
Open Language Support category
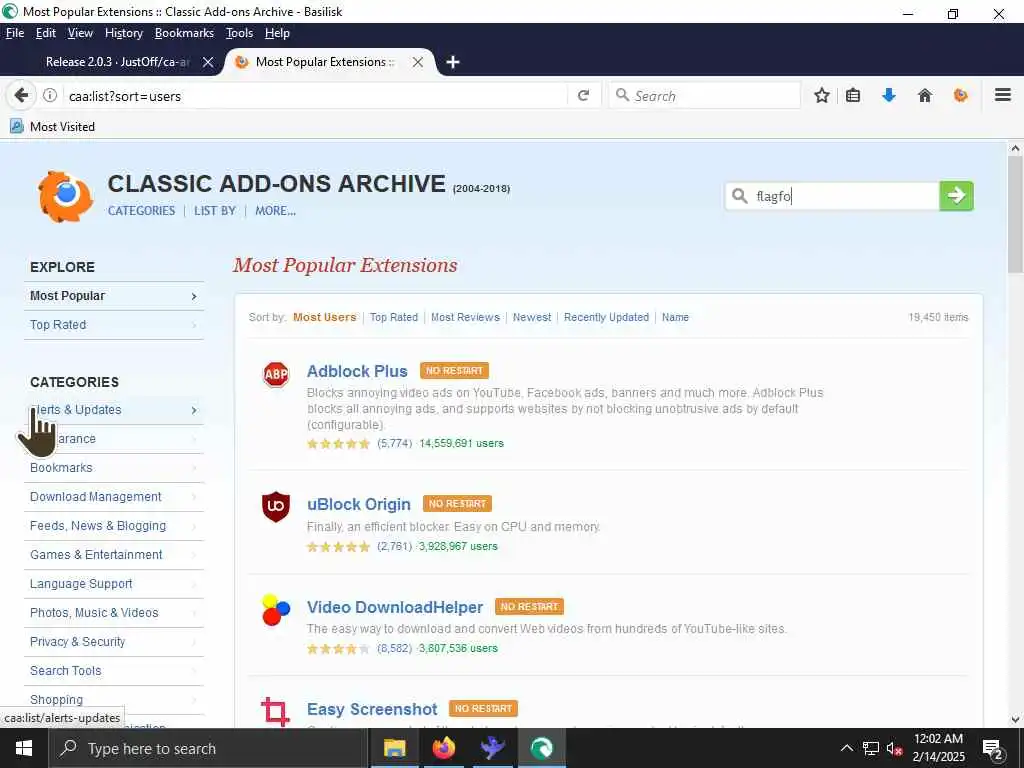(114, 584)
